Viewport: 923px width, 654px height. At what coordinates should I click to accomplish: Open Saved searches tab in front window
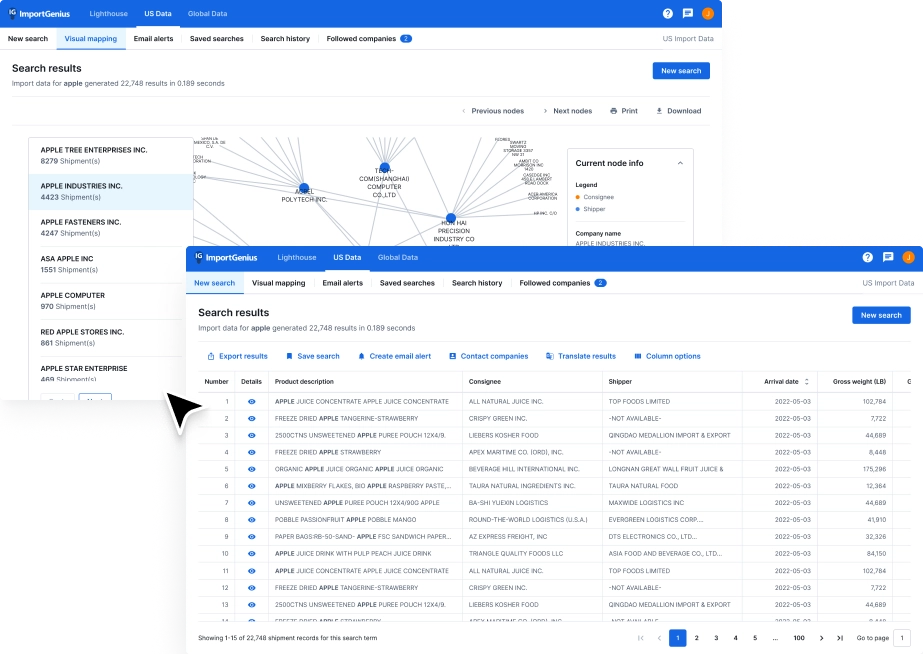point(407,283)
